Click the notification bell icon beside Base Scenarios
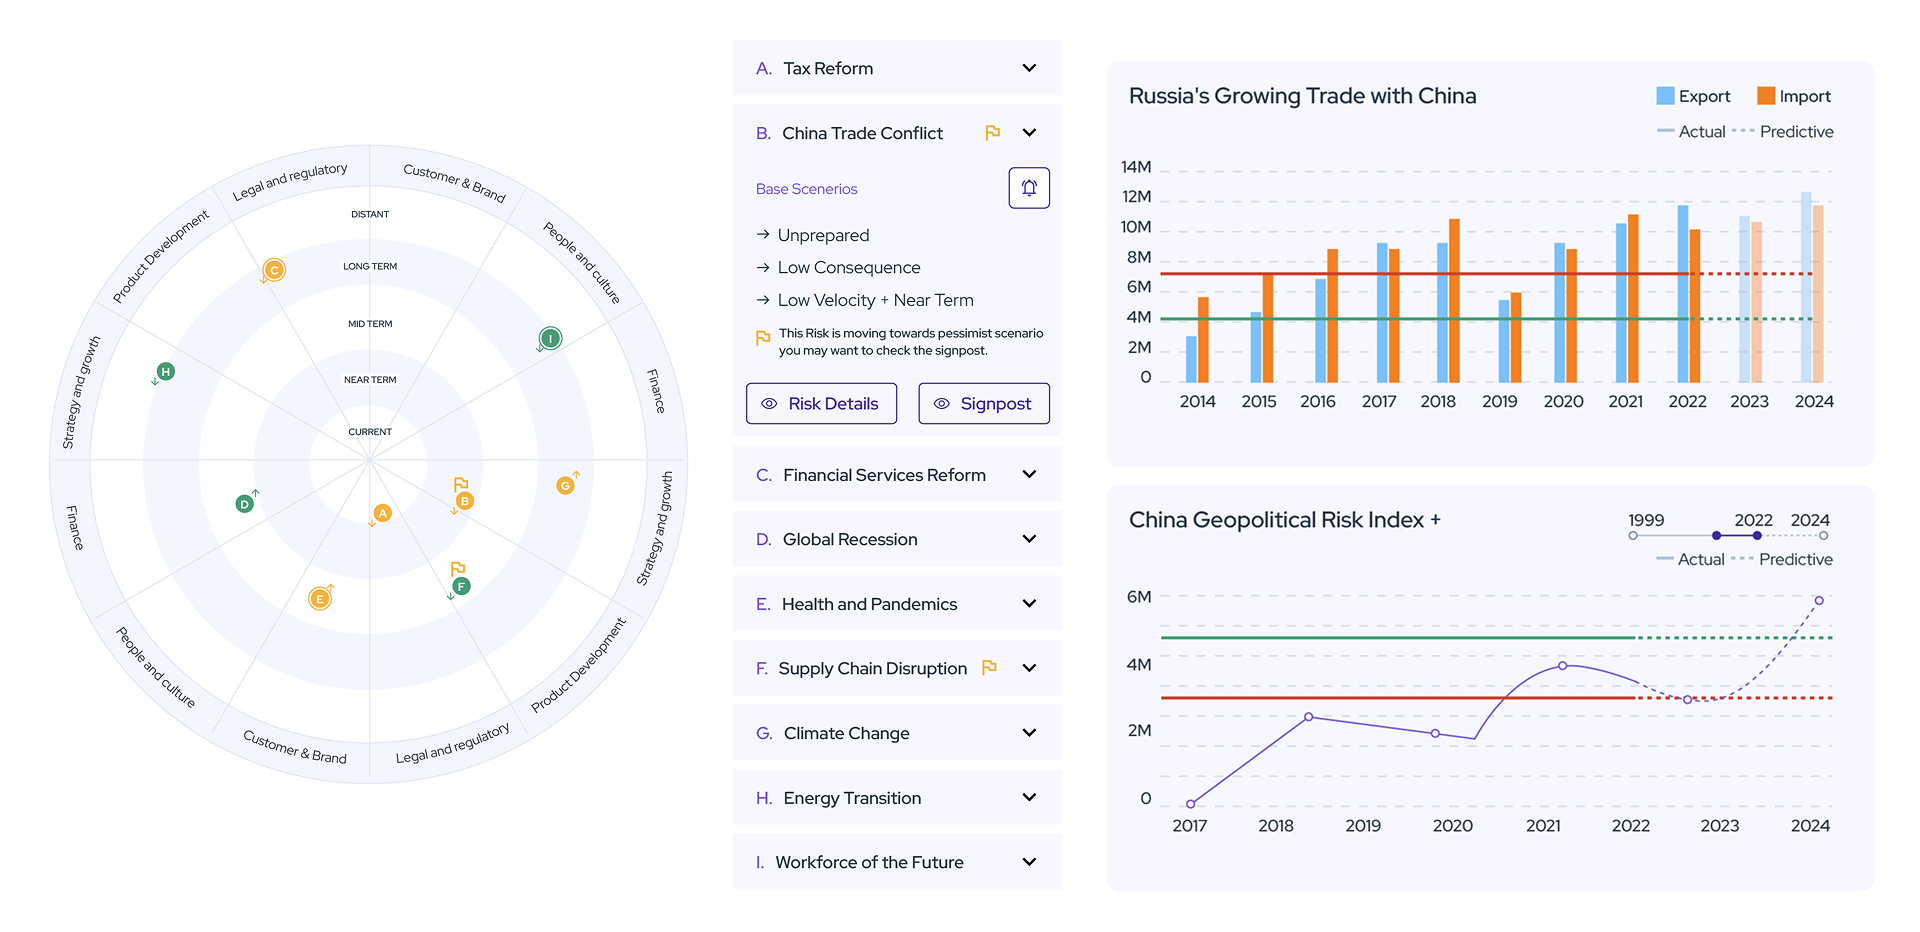The height and width of the screenshot is (932, 1920). click(x=1028, y=188)
